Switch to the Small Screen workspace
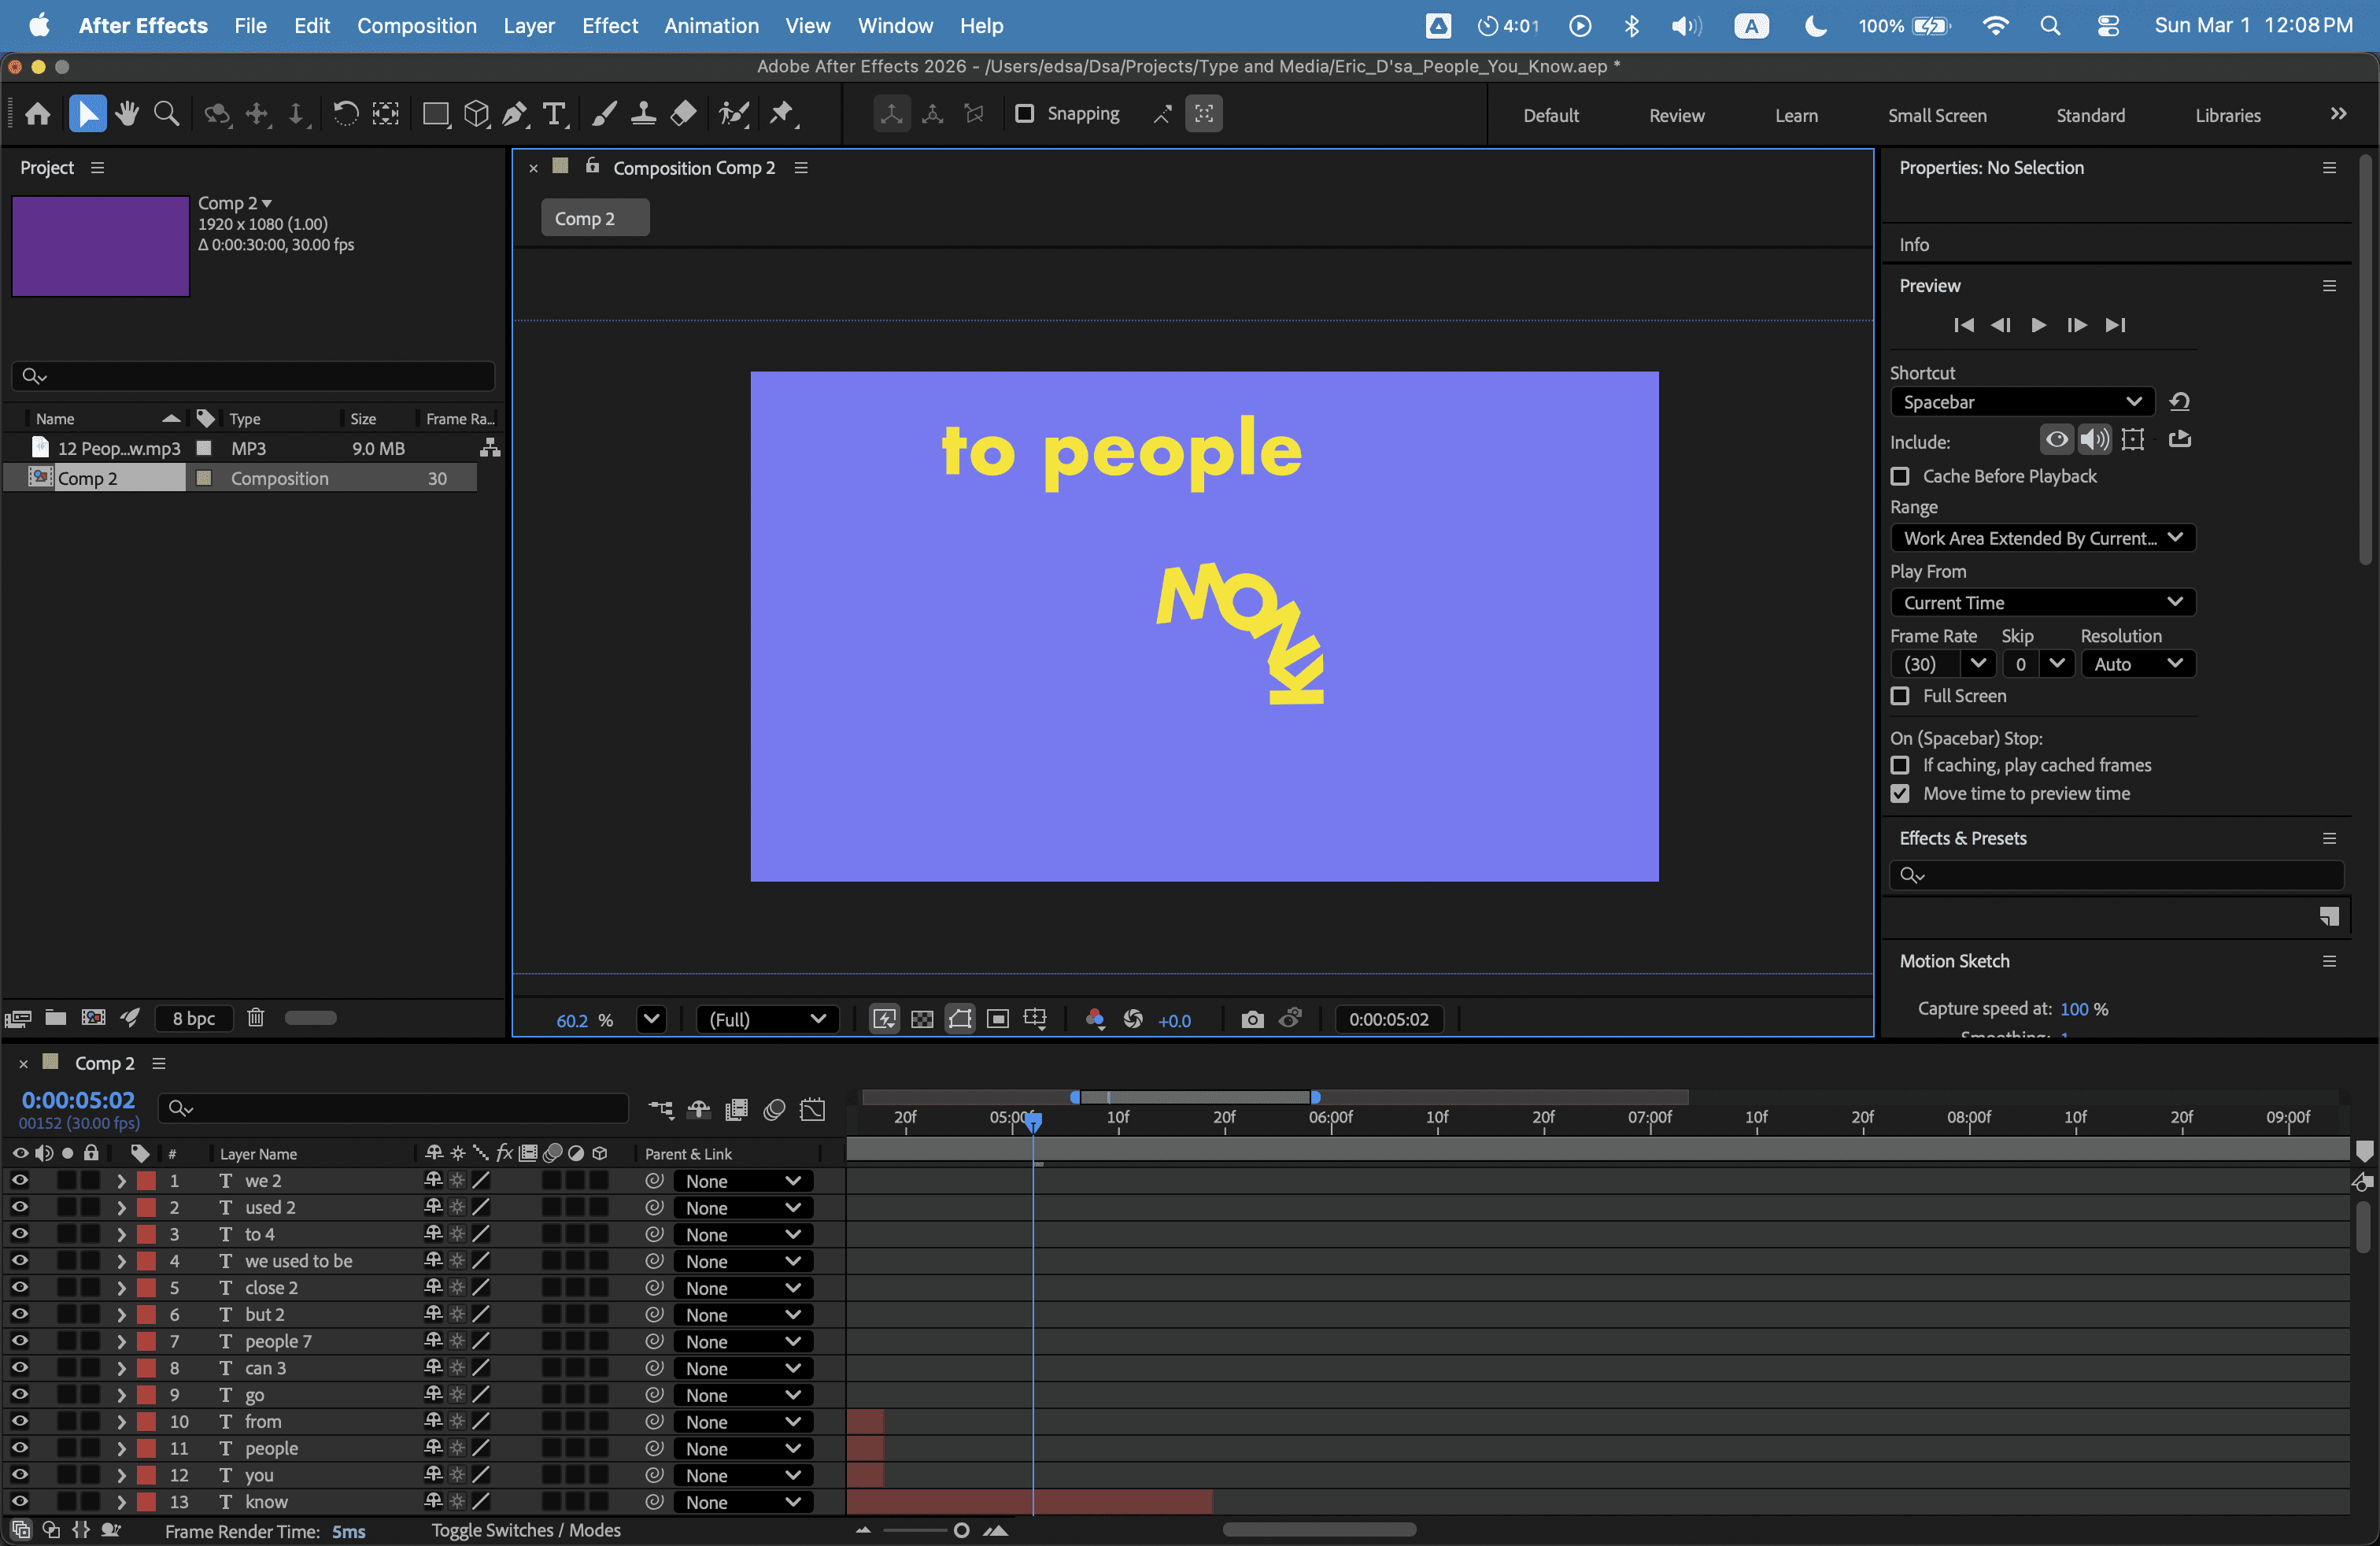2380x1546 pixels. [1936, 115]
